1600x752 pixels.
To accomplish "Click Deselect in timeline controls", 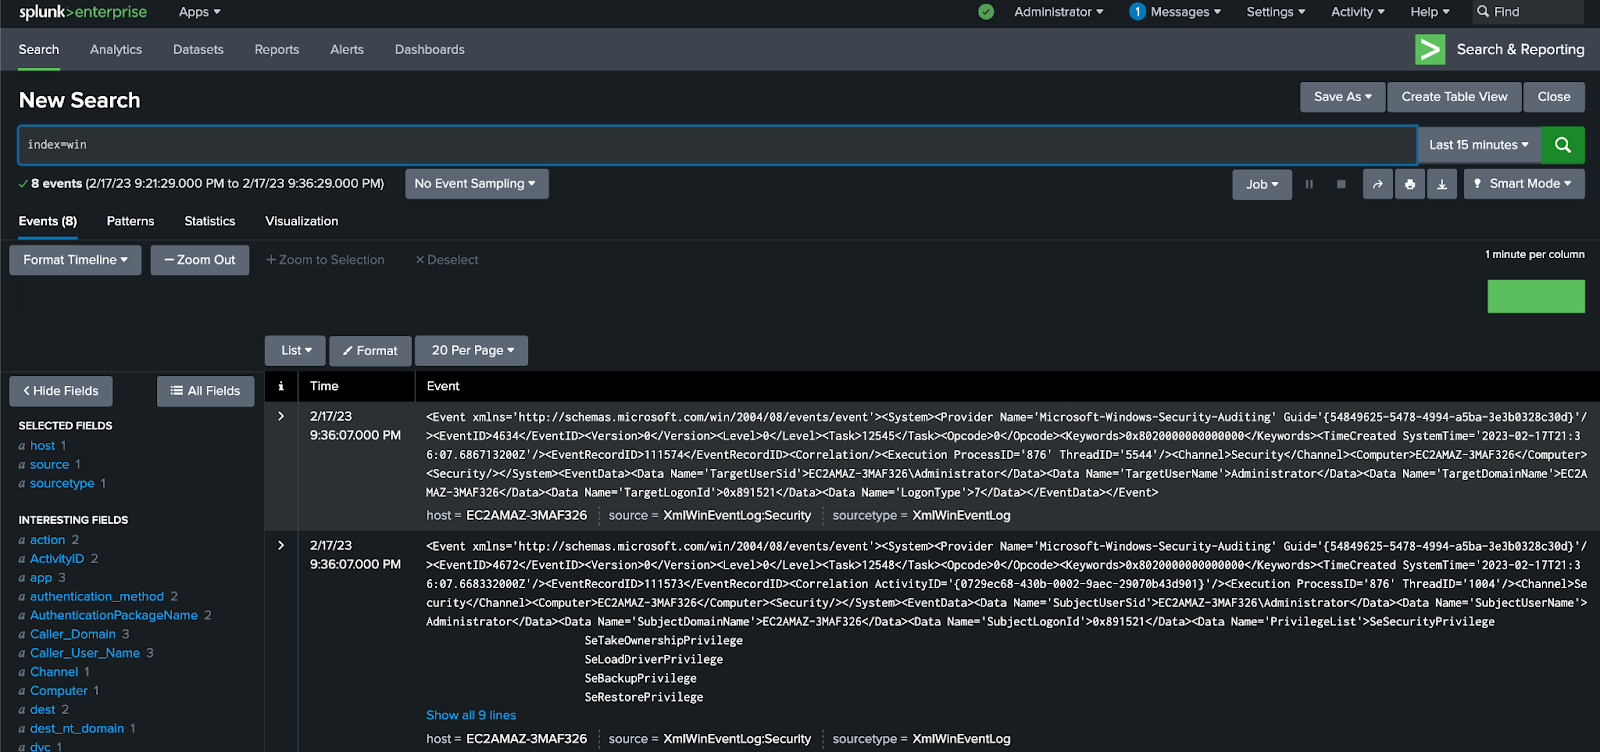I will (447, 260).
